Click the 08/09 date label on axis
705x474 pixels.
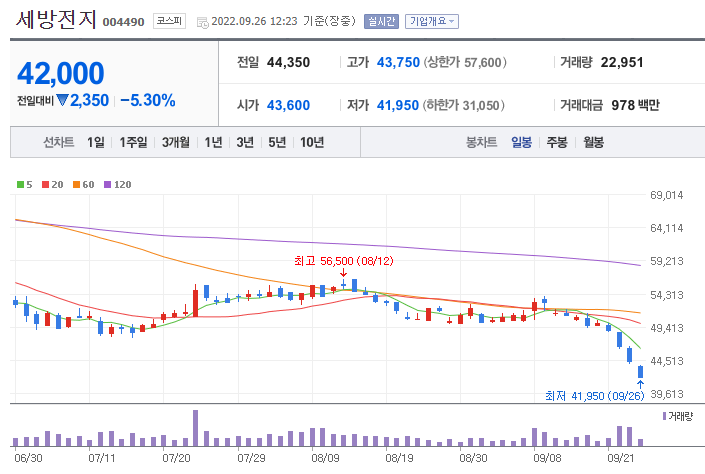coord(325,458)
